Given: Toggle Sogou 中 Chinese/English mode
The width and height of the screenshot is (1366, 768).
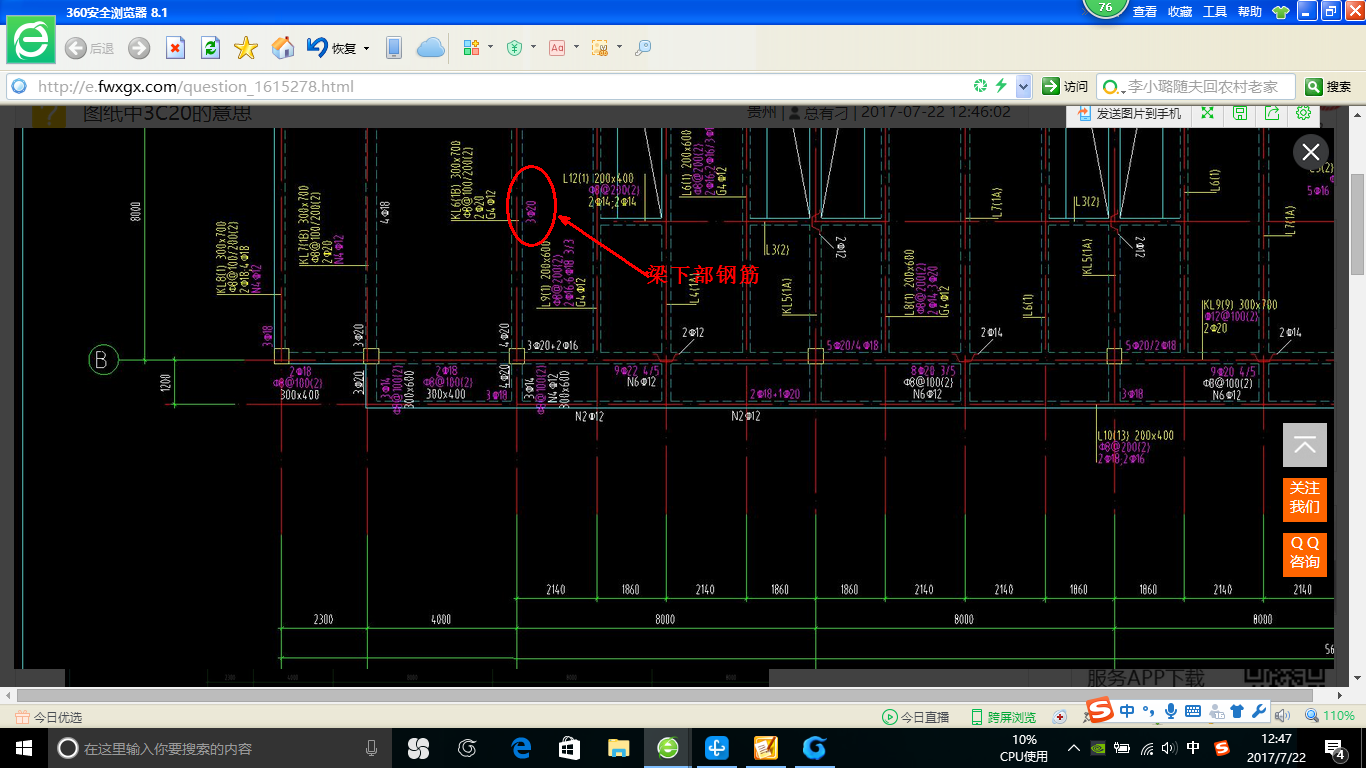Looking at the screenshot, I should click(1127, 712).
